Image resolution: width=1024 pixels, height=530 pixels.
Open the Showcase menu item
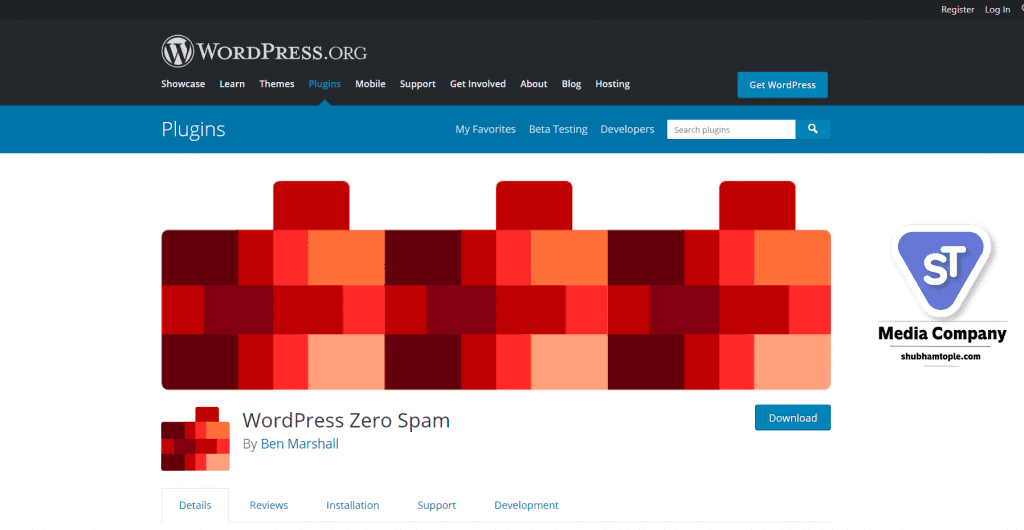click(183, 84)
